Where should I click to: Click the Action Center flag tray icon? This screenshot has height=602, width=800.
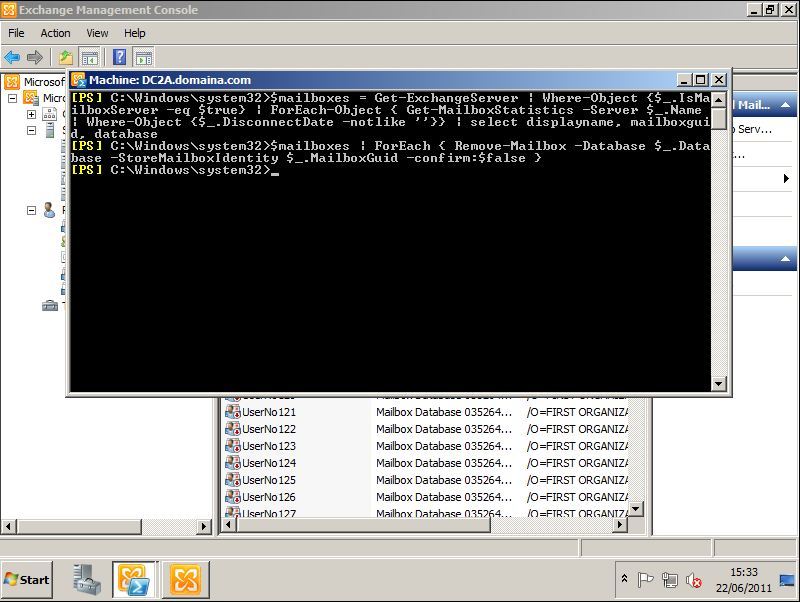click(x=645, y=580)
